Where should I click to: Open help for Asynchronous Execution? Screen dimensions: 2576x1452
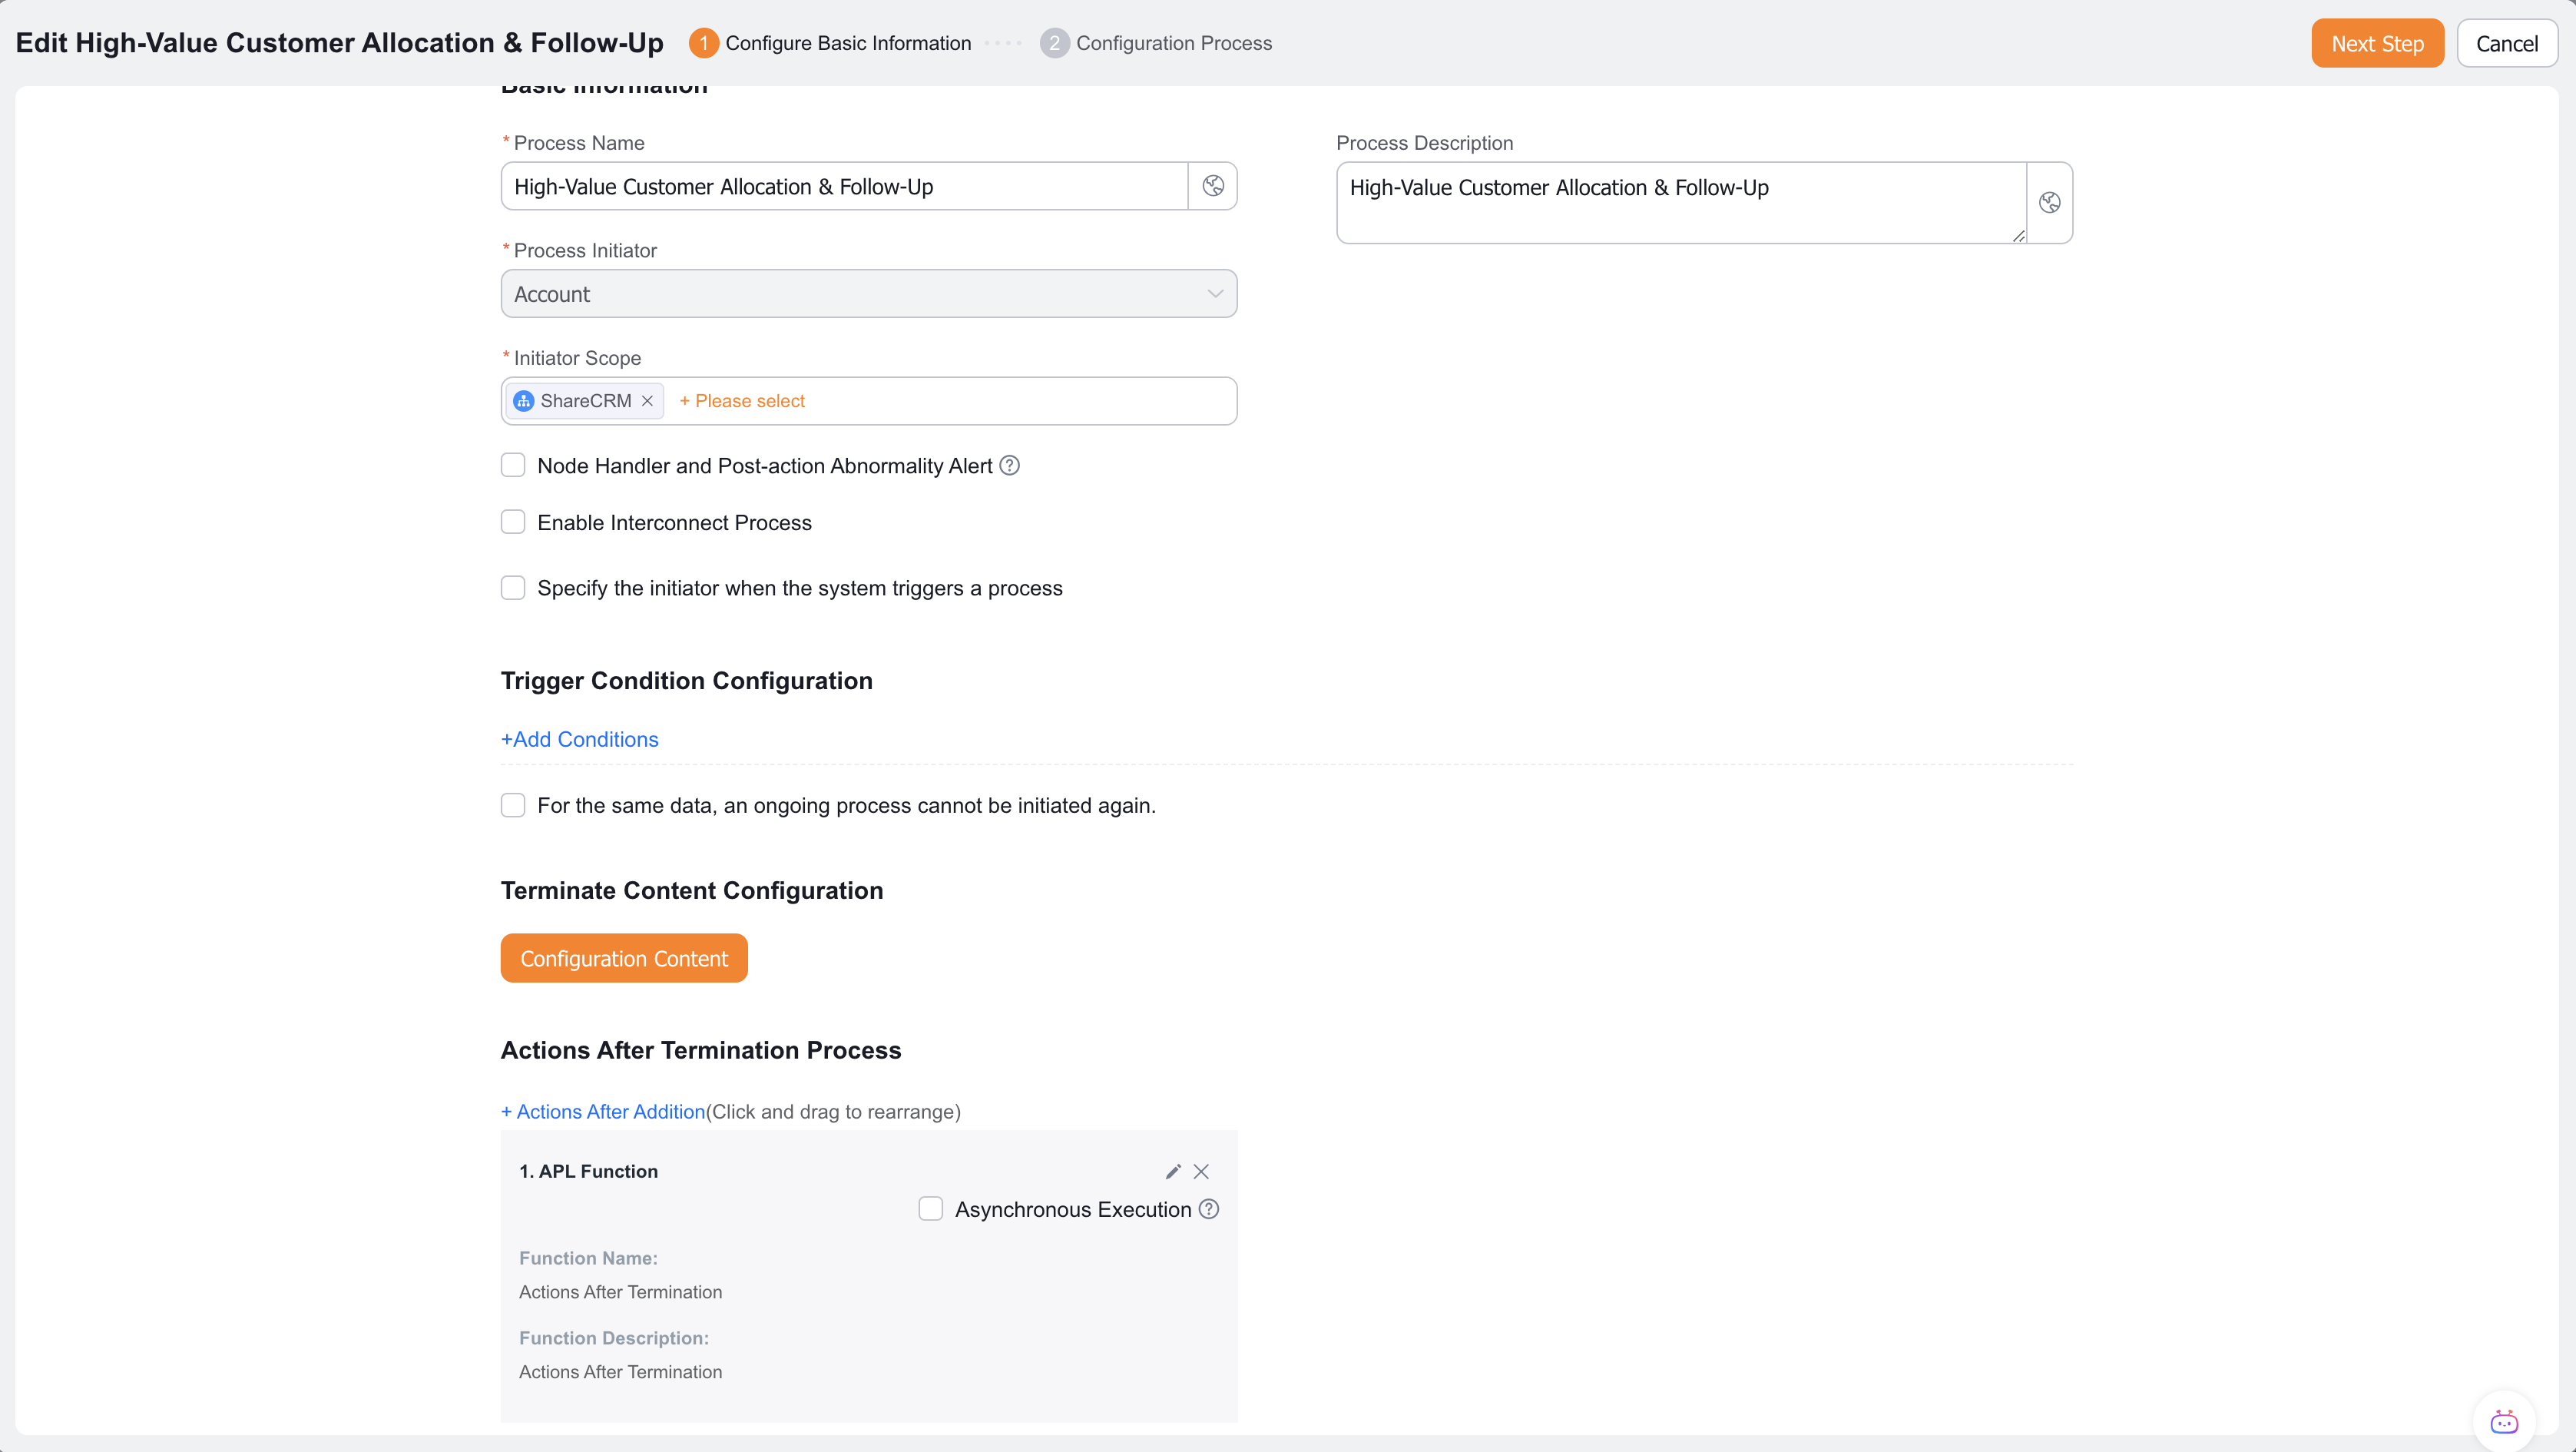pyautogui.click(x=1209, y=1209)
